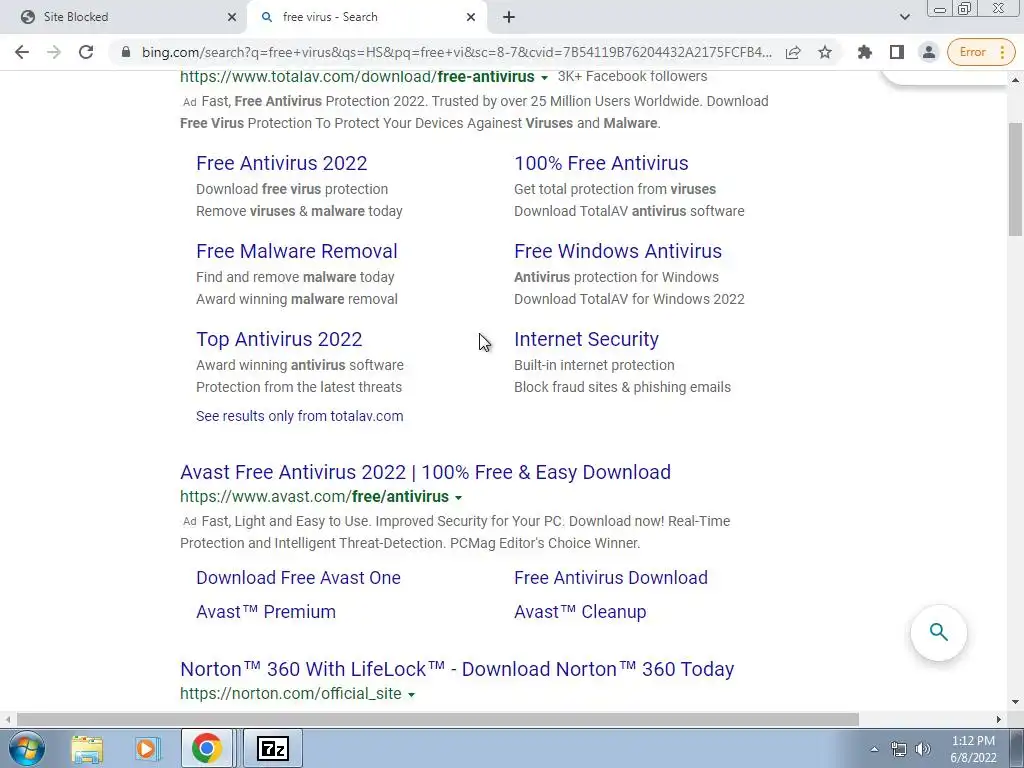The image size is (1024, 768).
Task: Close the Site Blocked tab
Action: 232,18
